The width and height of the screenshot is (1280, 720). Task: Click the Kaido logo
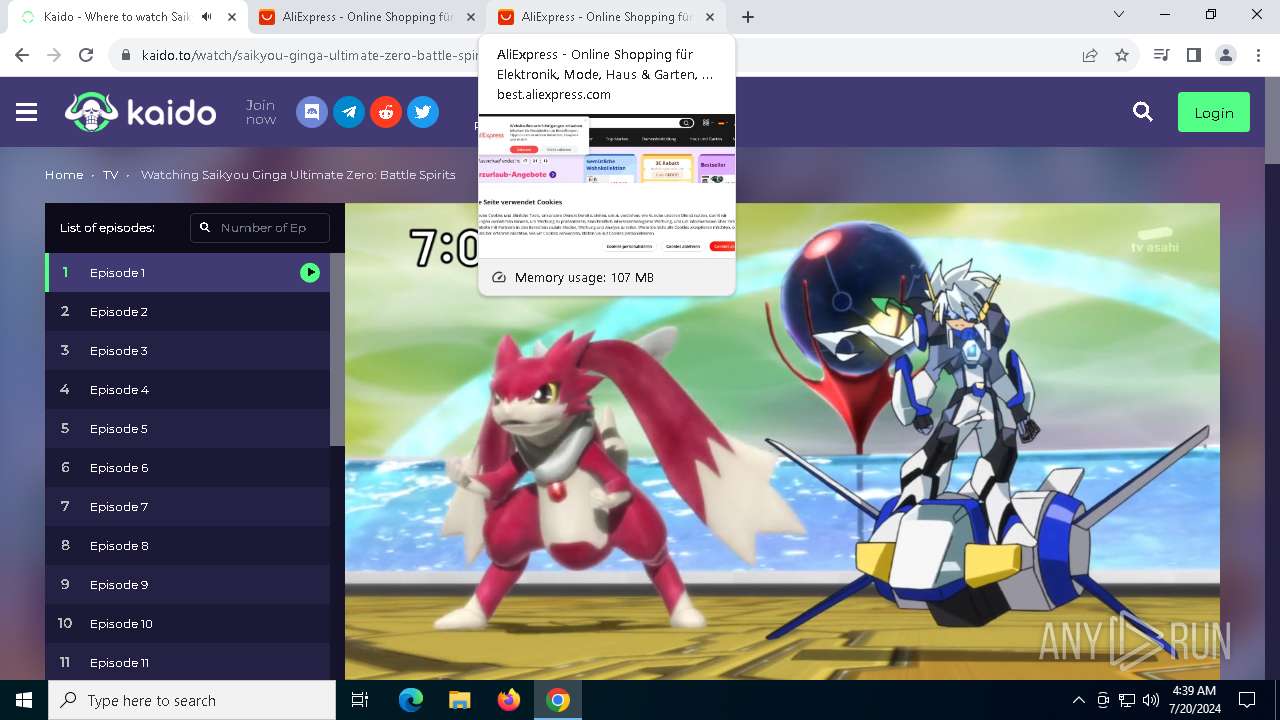[140, 112]
